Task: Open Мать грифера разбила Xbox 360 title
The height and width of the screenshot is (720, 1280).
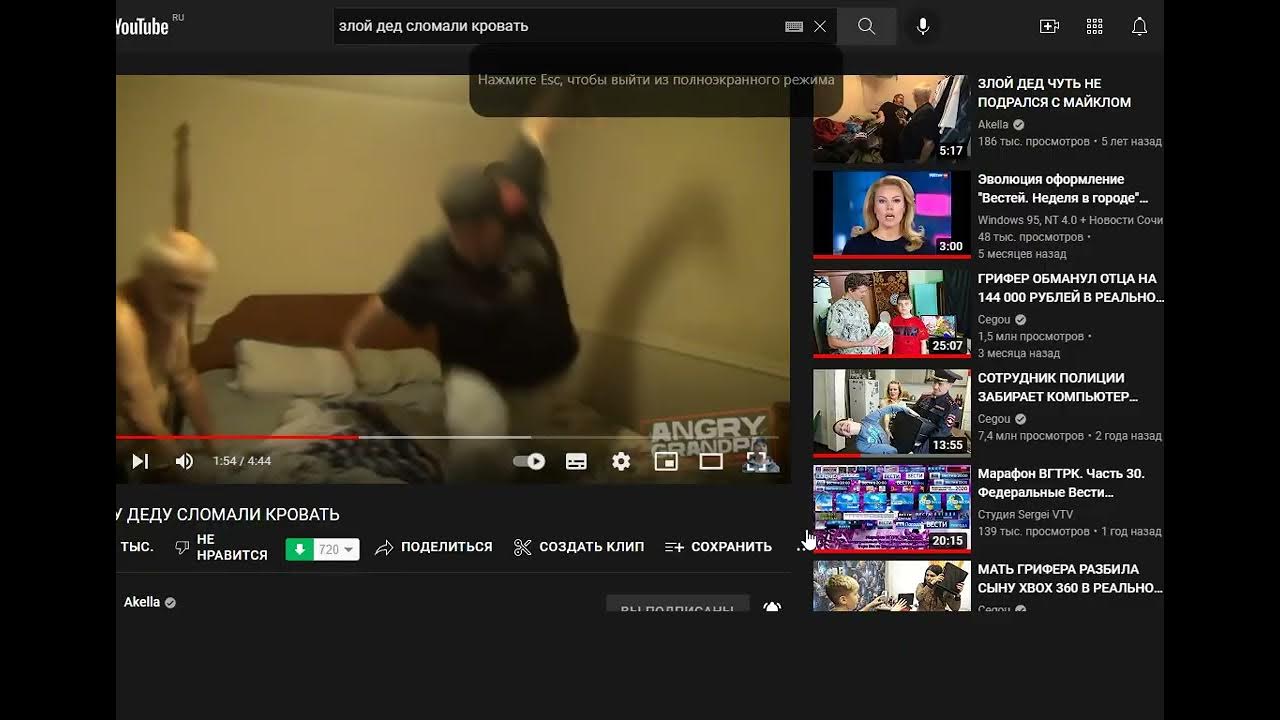Action: click(x=1070, y=578)
